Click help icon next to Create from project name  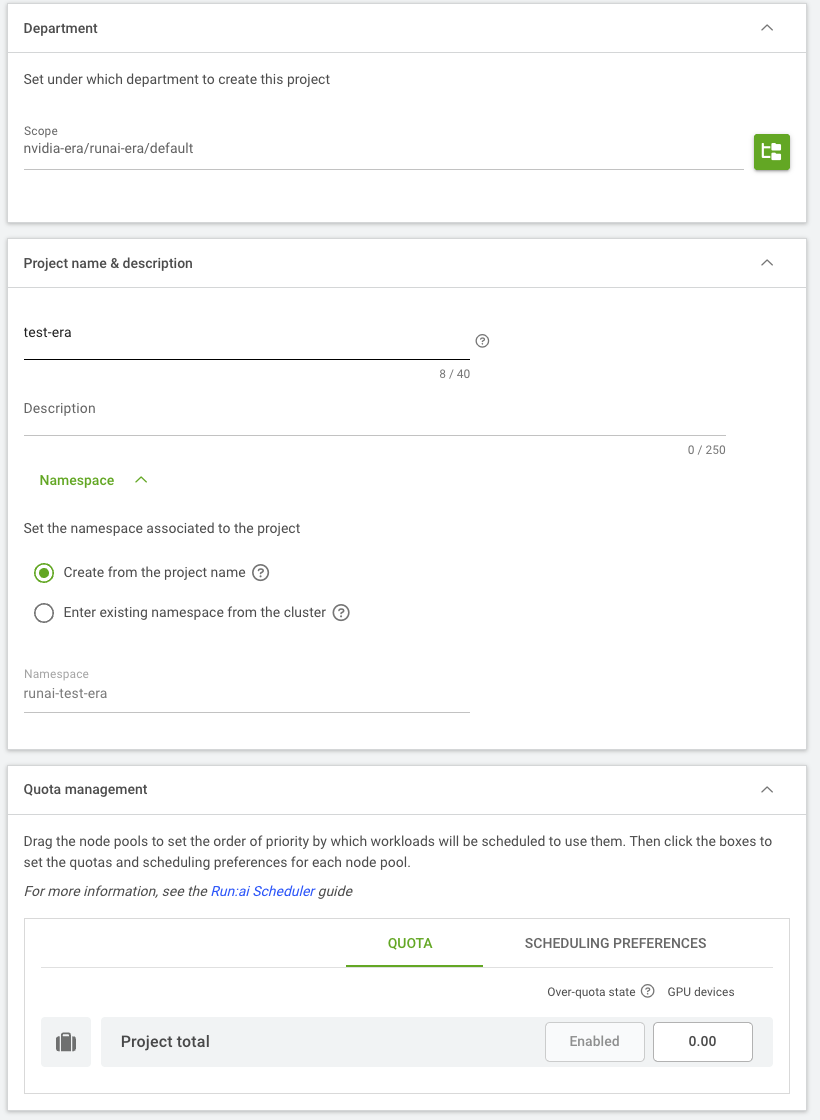(261, 572)
